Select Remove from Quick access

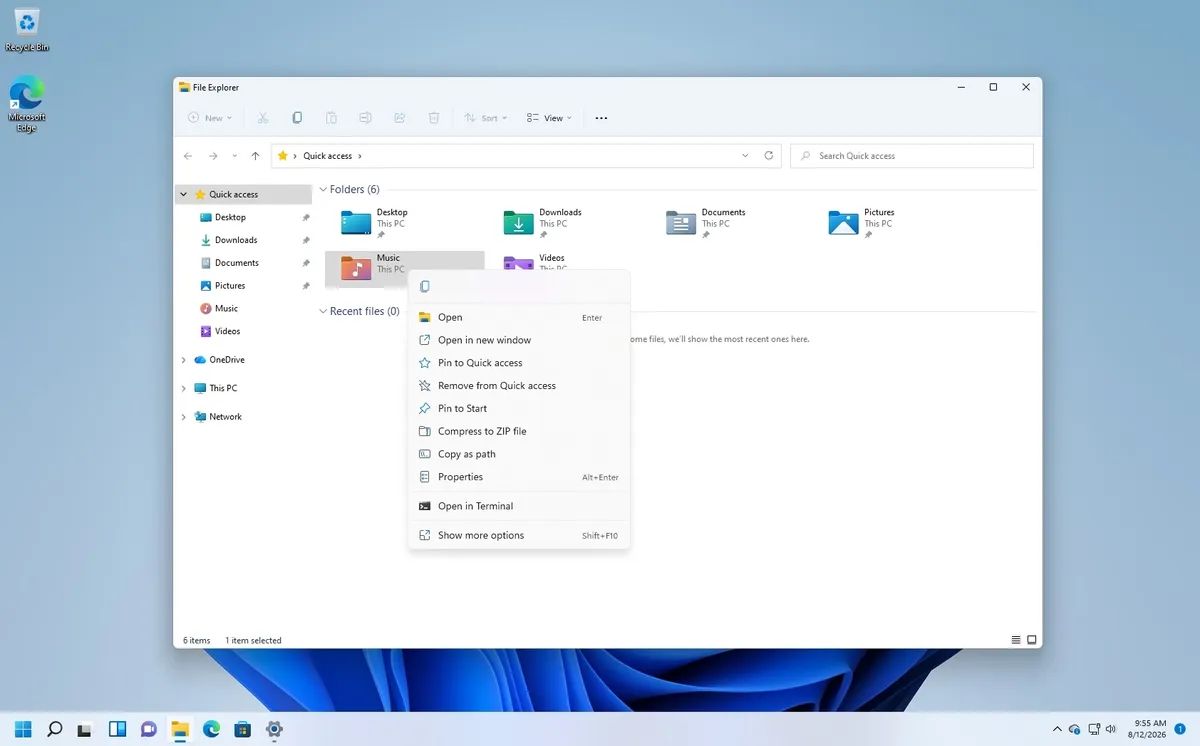(519, 386)
